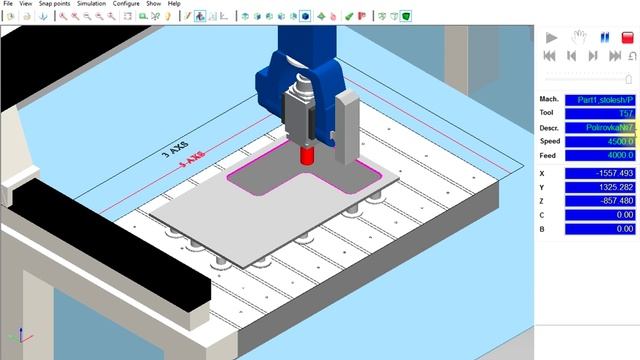Click the coordinate axis triad in viewport
Screen dimensions: 640x360
coord(20,336)
